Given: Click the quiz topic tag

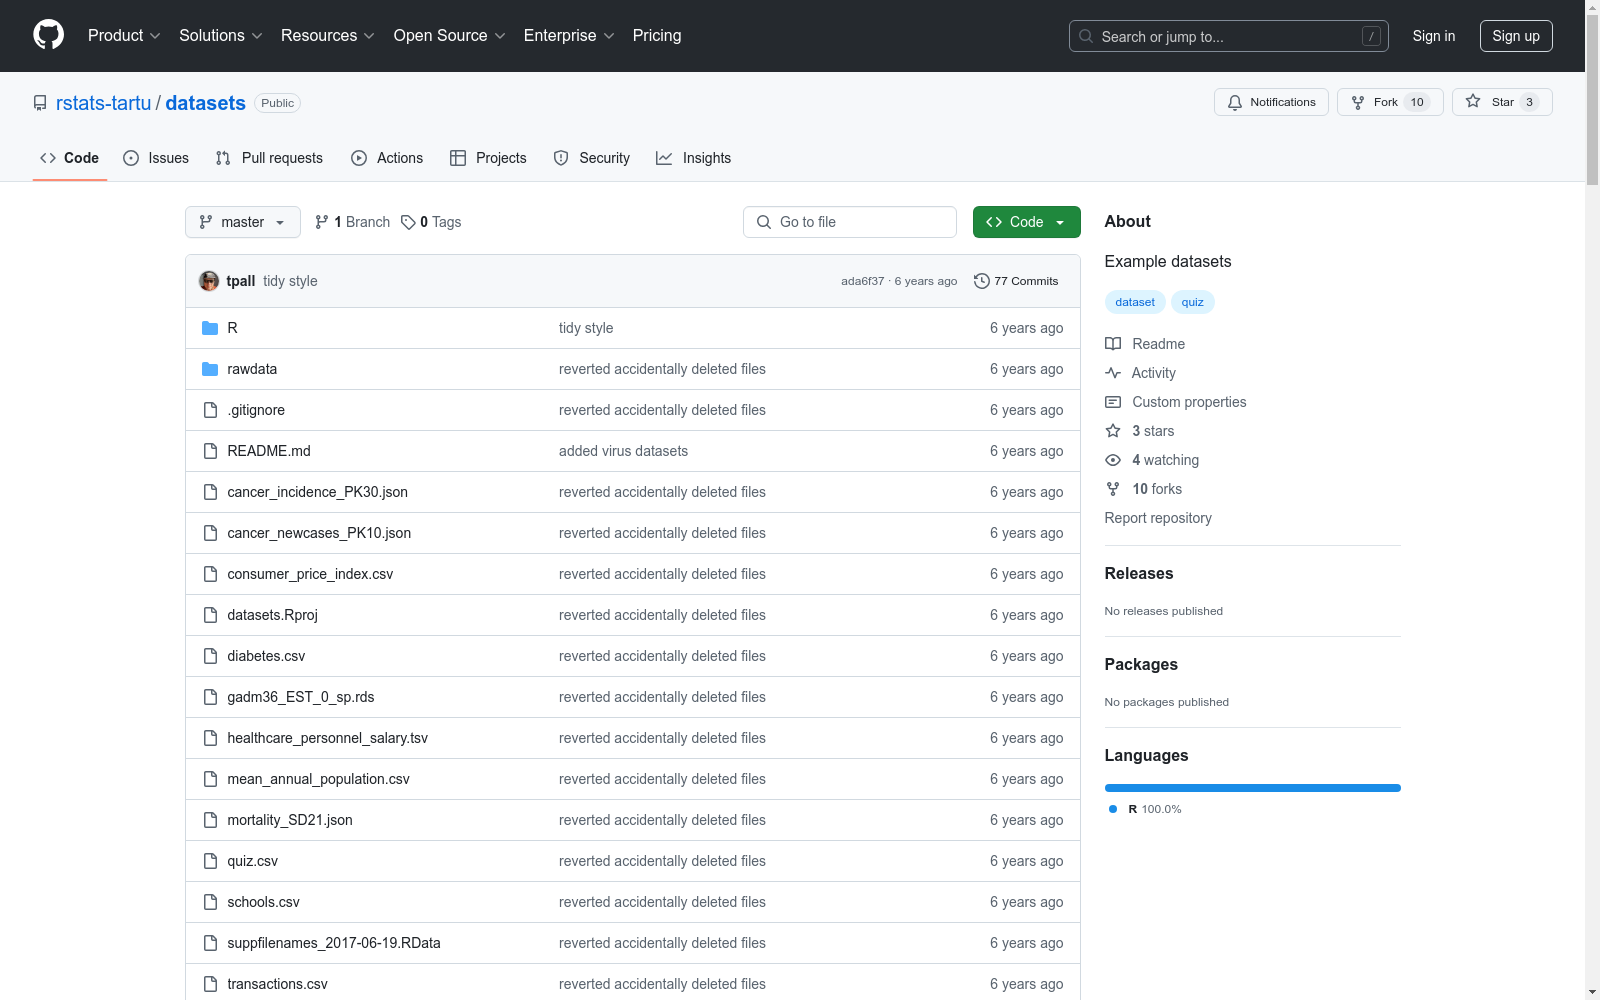Looking at the screenshot, I should 1193,302.
